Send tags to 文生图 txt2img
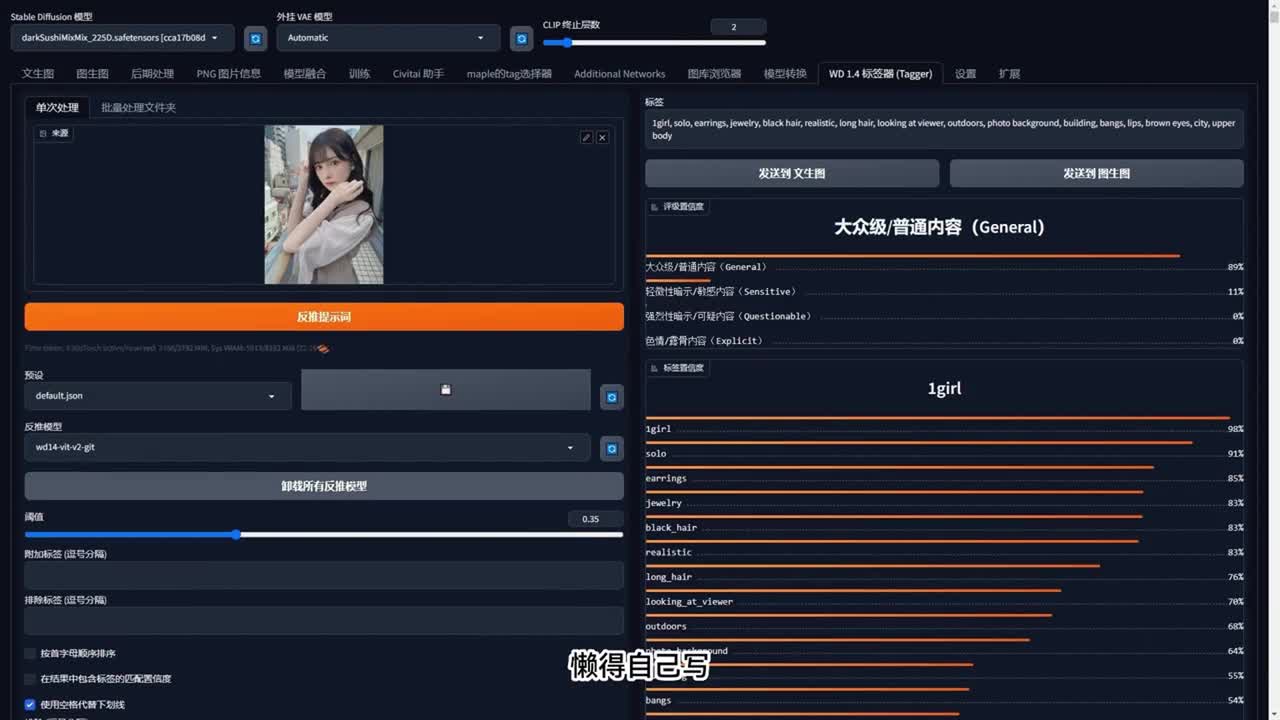1280x720 pixels. coord(791,173)
